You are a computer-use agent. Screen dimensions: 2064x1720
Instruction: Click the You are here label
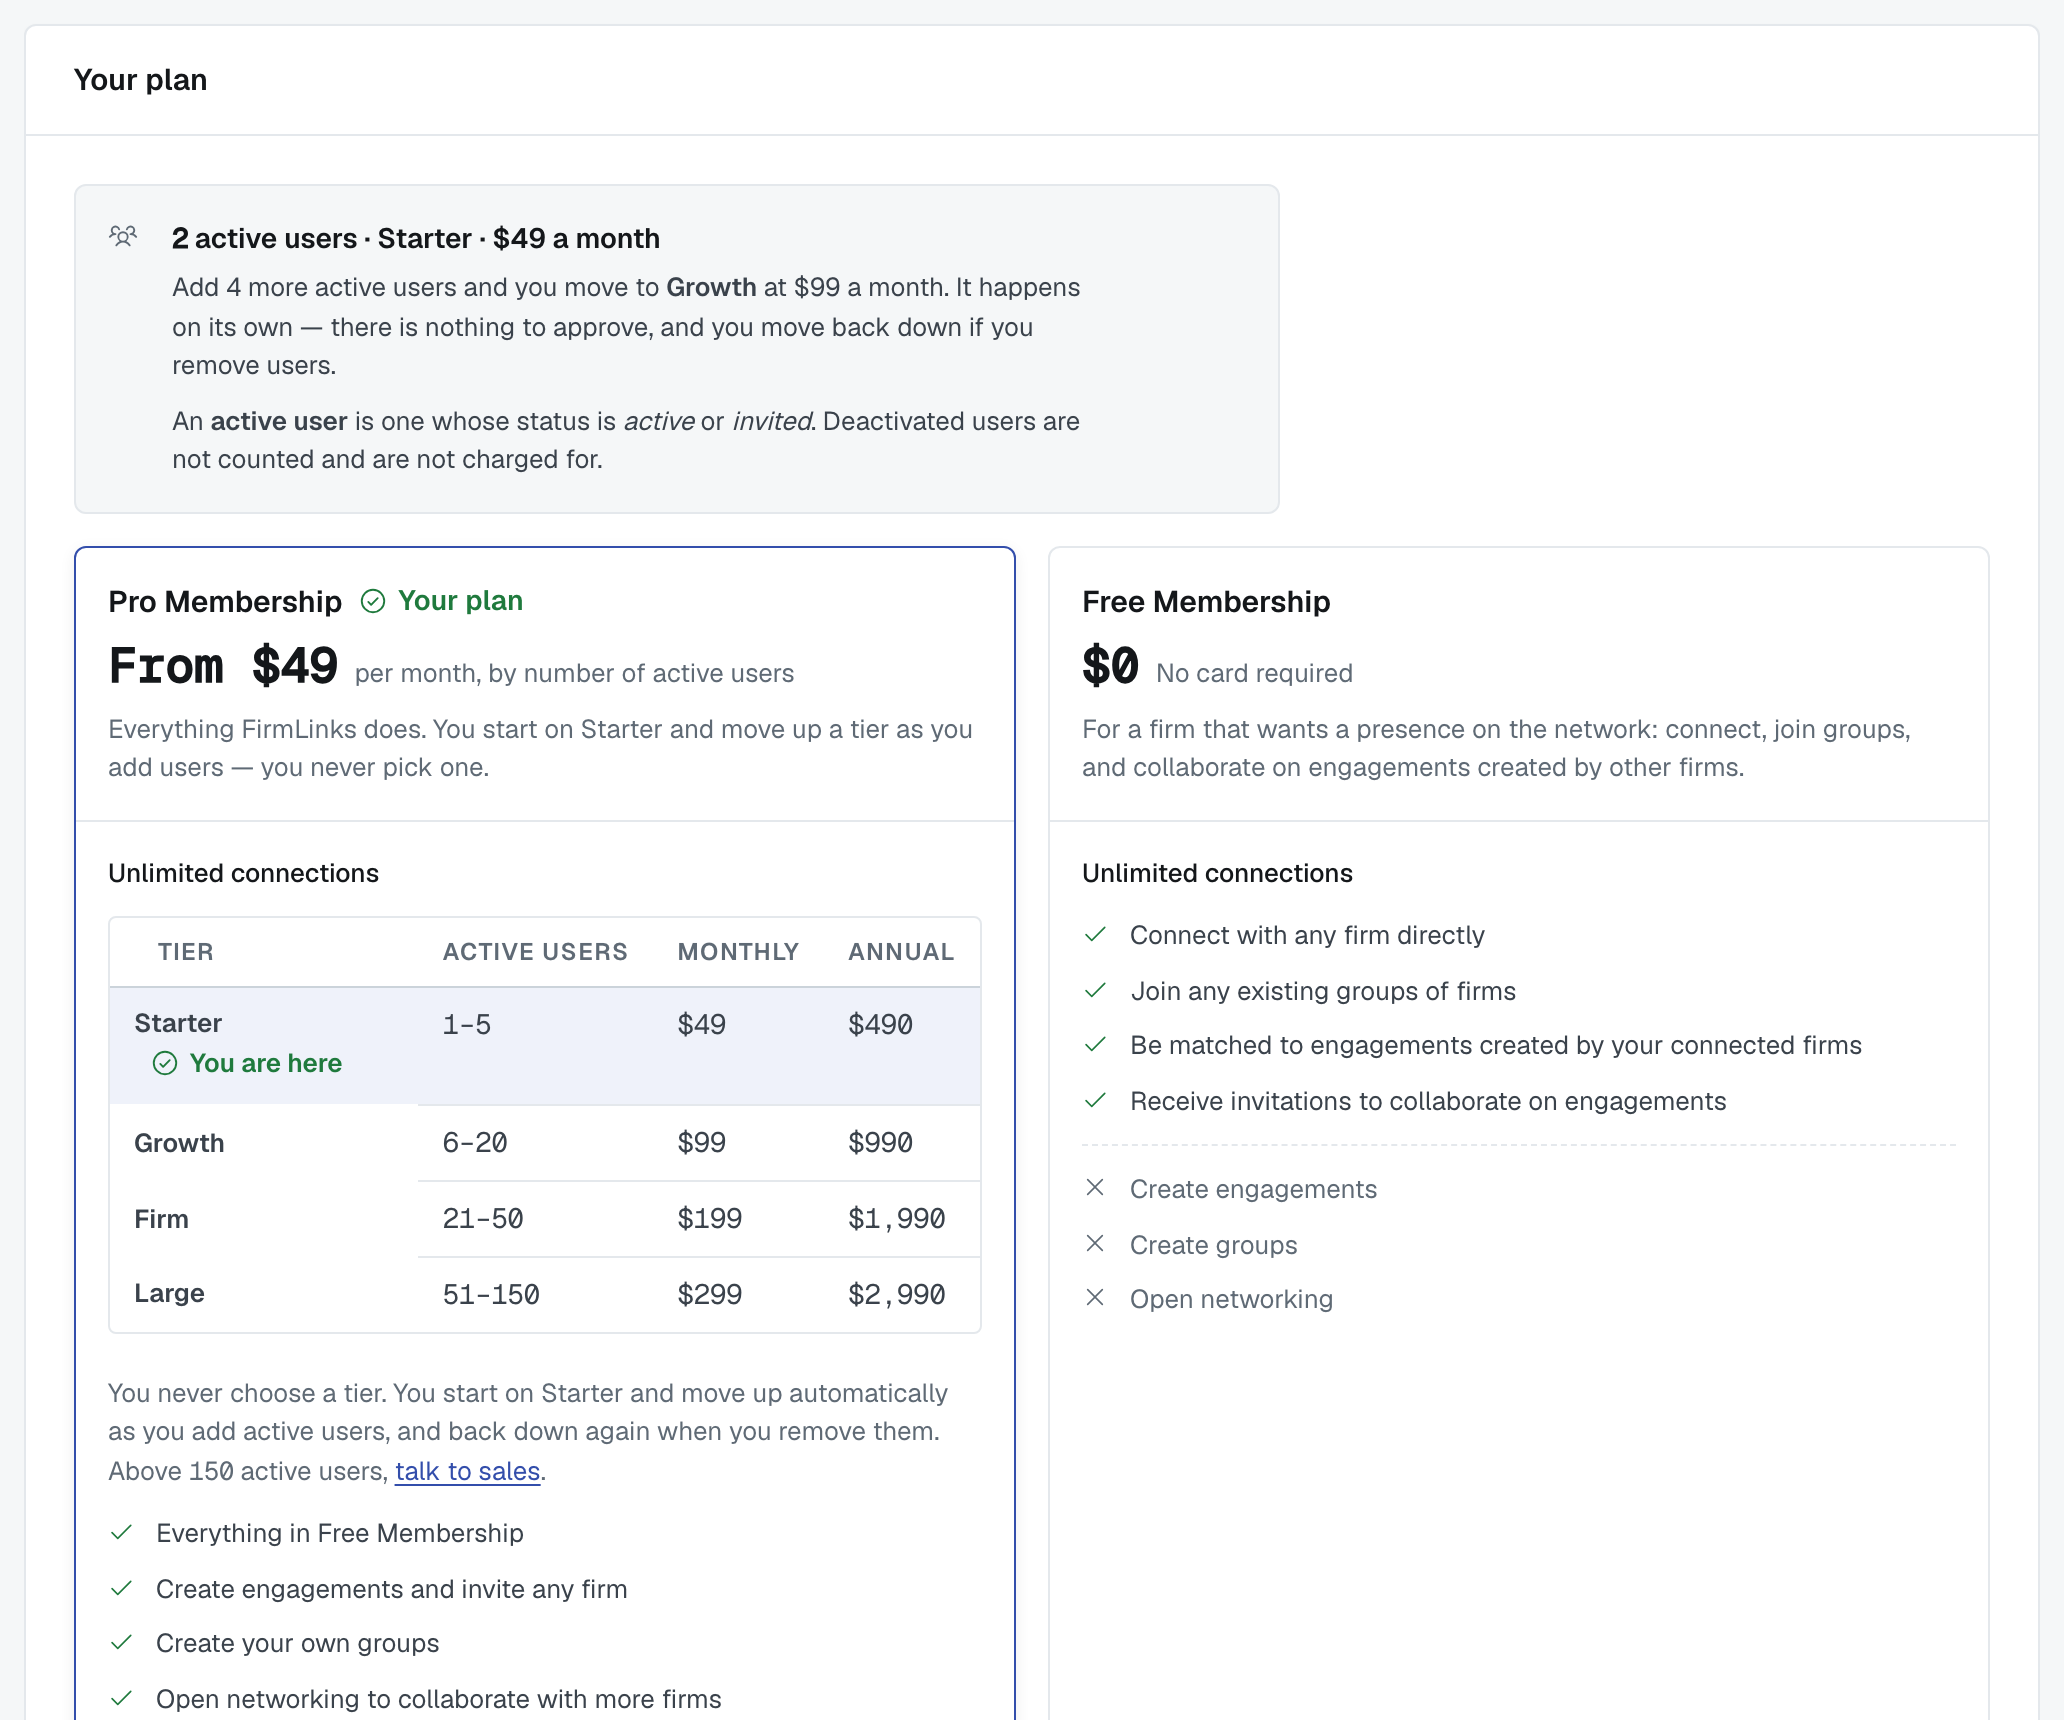point(266,1063)
